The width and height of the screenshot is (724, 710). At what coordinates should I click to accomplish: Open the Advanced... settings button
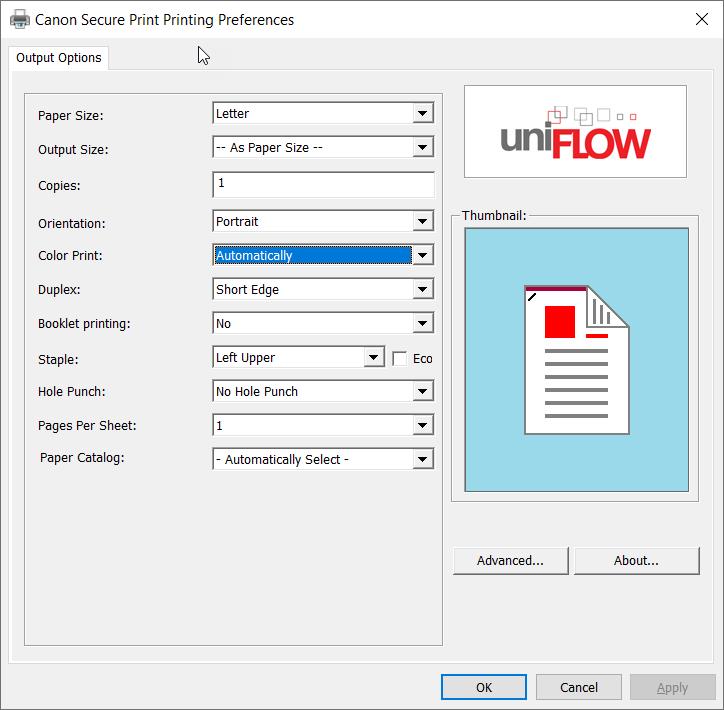click(x=510, y=561)
